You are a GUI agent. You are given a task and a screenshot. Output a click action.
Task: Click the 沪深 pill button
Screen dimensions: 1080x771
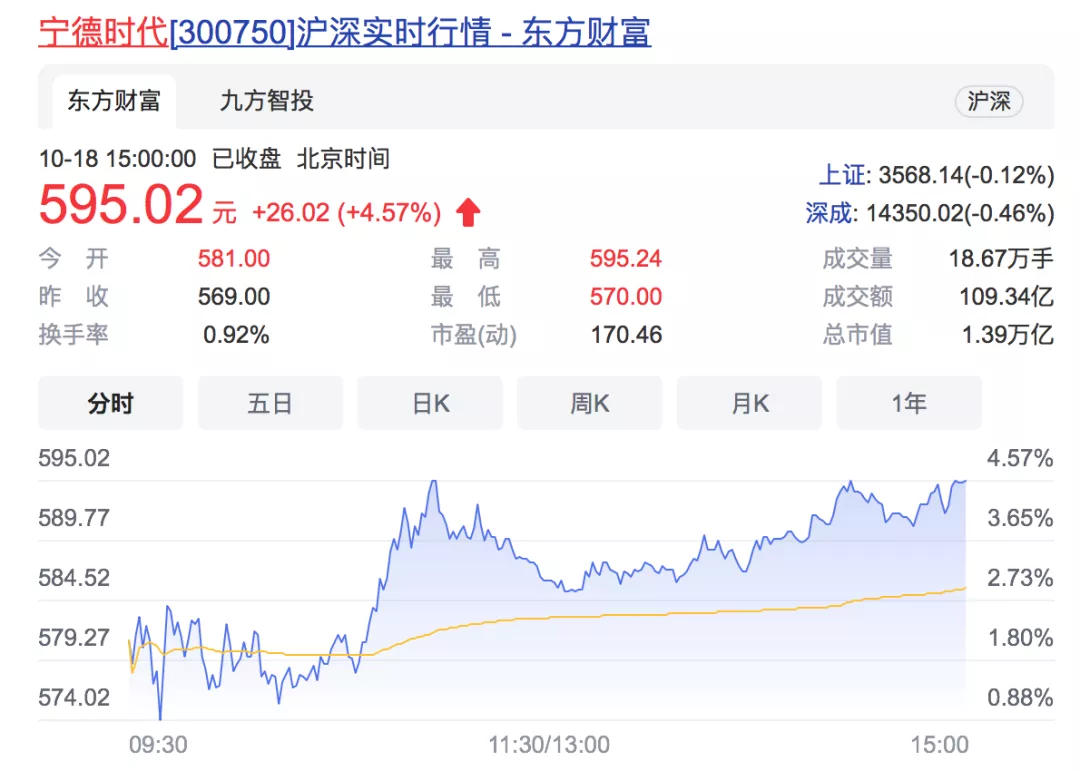coord(988,101)
